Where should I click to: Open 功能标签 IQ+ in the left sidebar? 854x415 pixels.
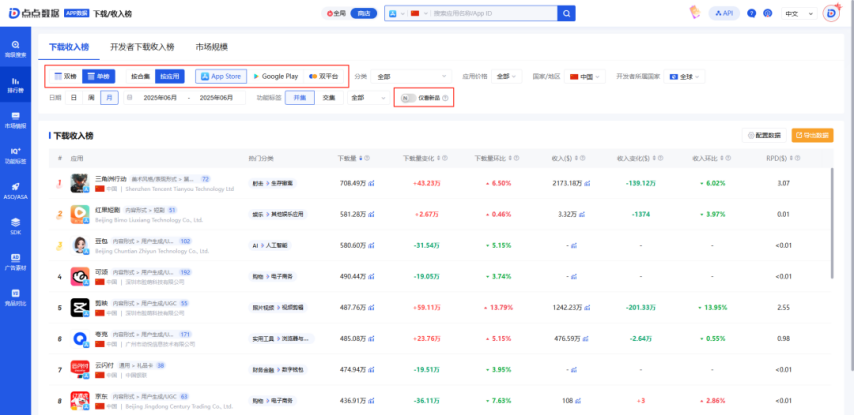coord(15,155)
